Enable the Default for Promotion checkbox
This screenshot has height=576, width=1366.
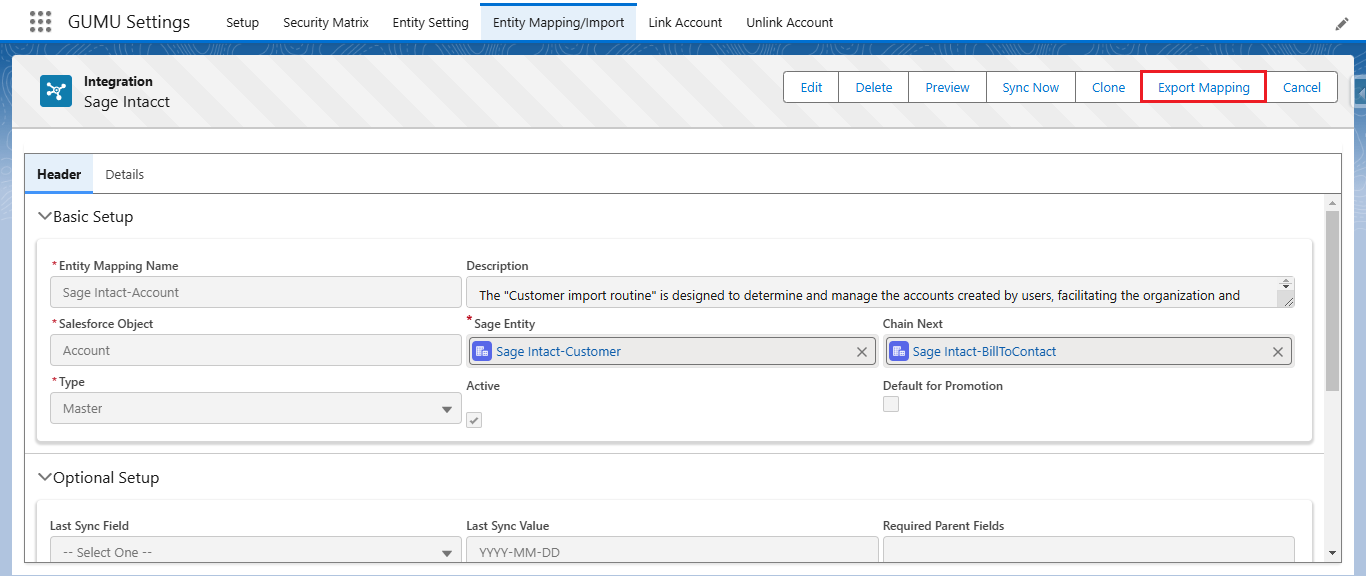point(891,404)
